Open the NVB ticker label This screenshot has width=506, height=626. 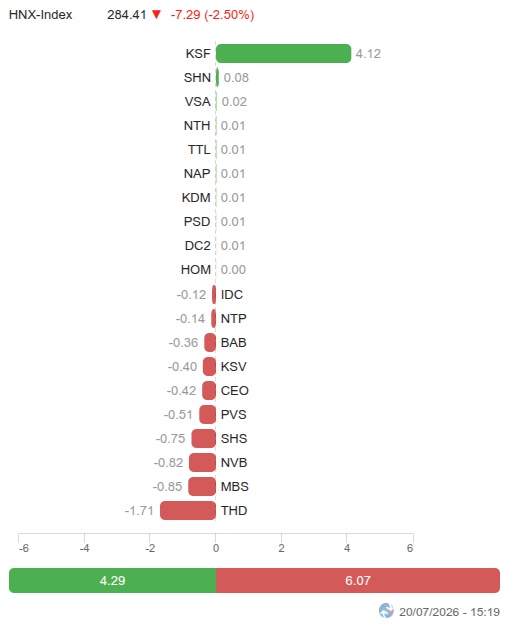(x=234, y=463)
